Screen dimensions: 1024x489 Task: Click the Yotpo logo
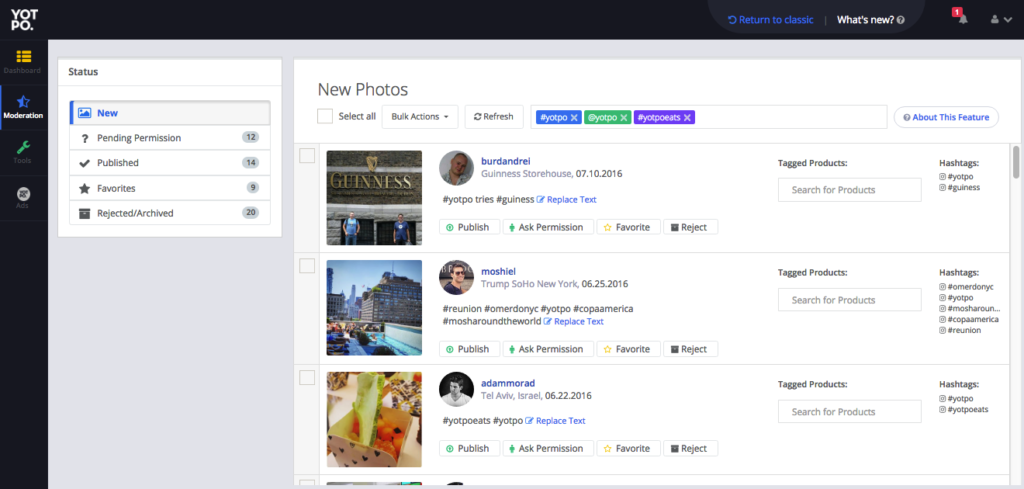click(23, 19)
